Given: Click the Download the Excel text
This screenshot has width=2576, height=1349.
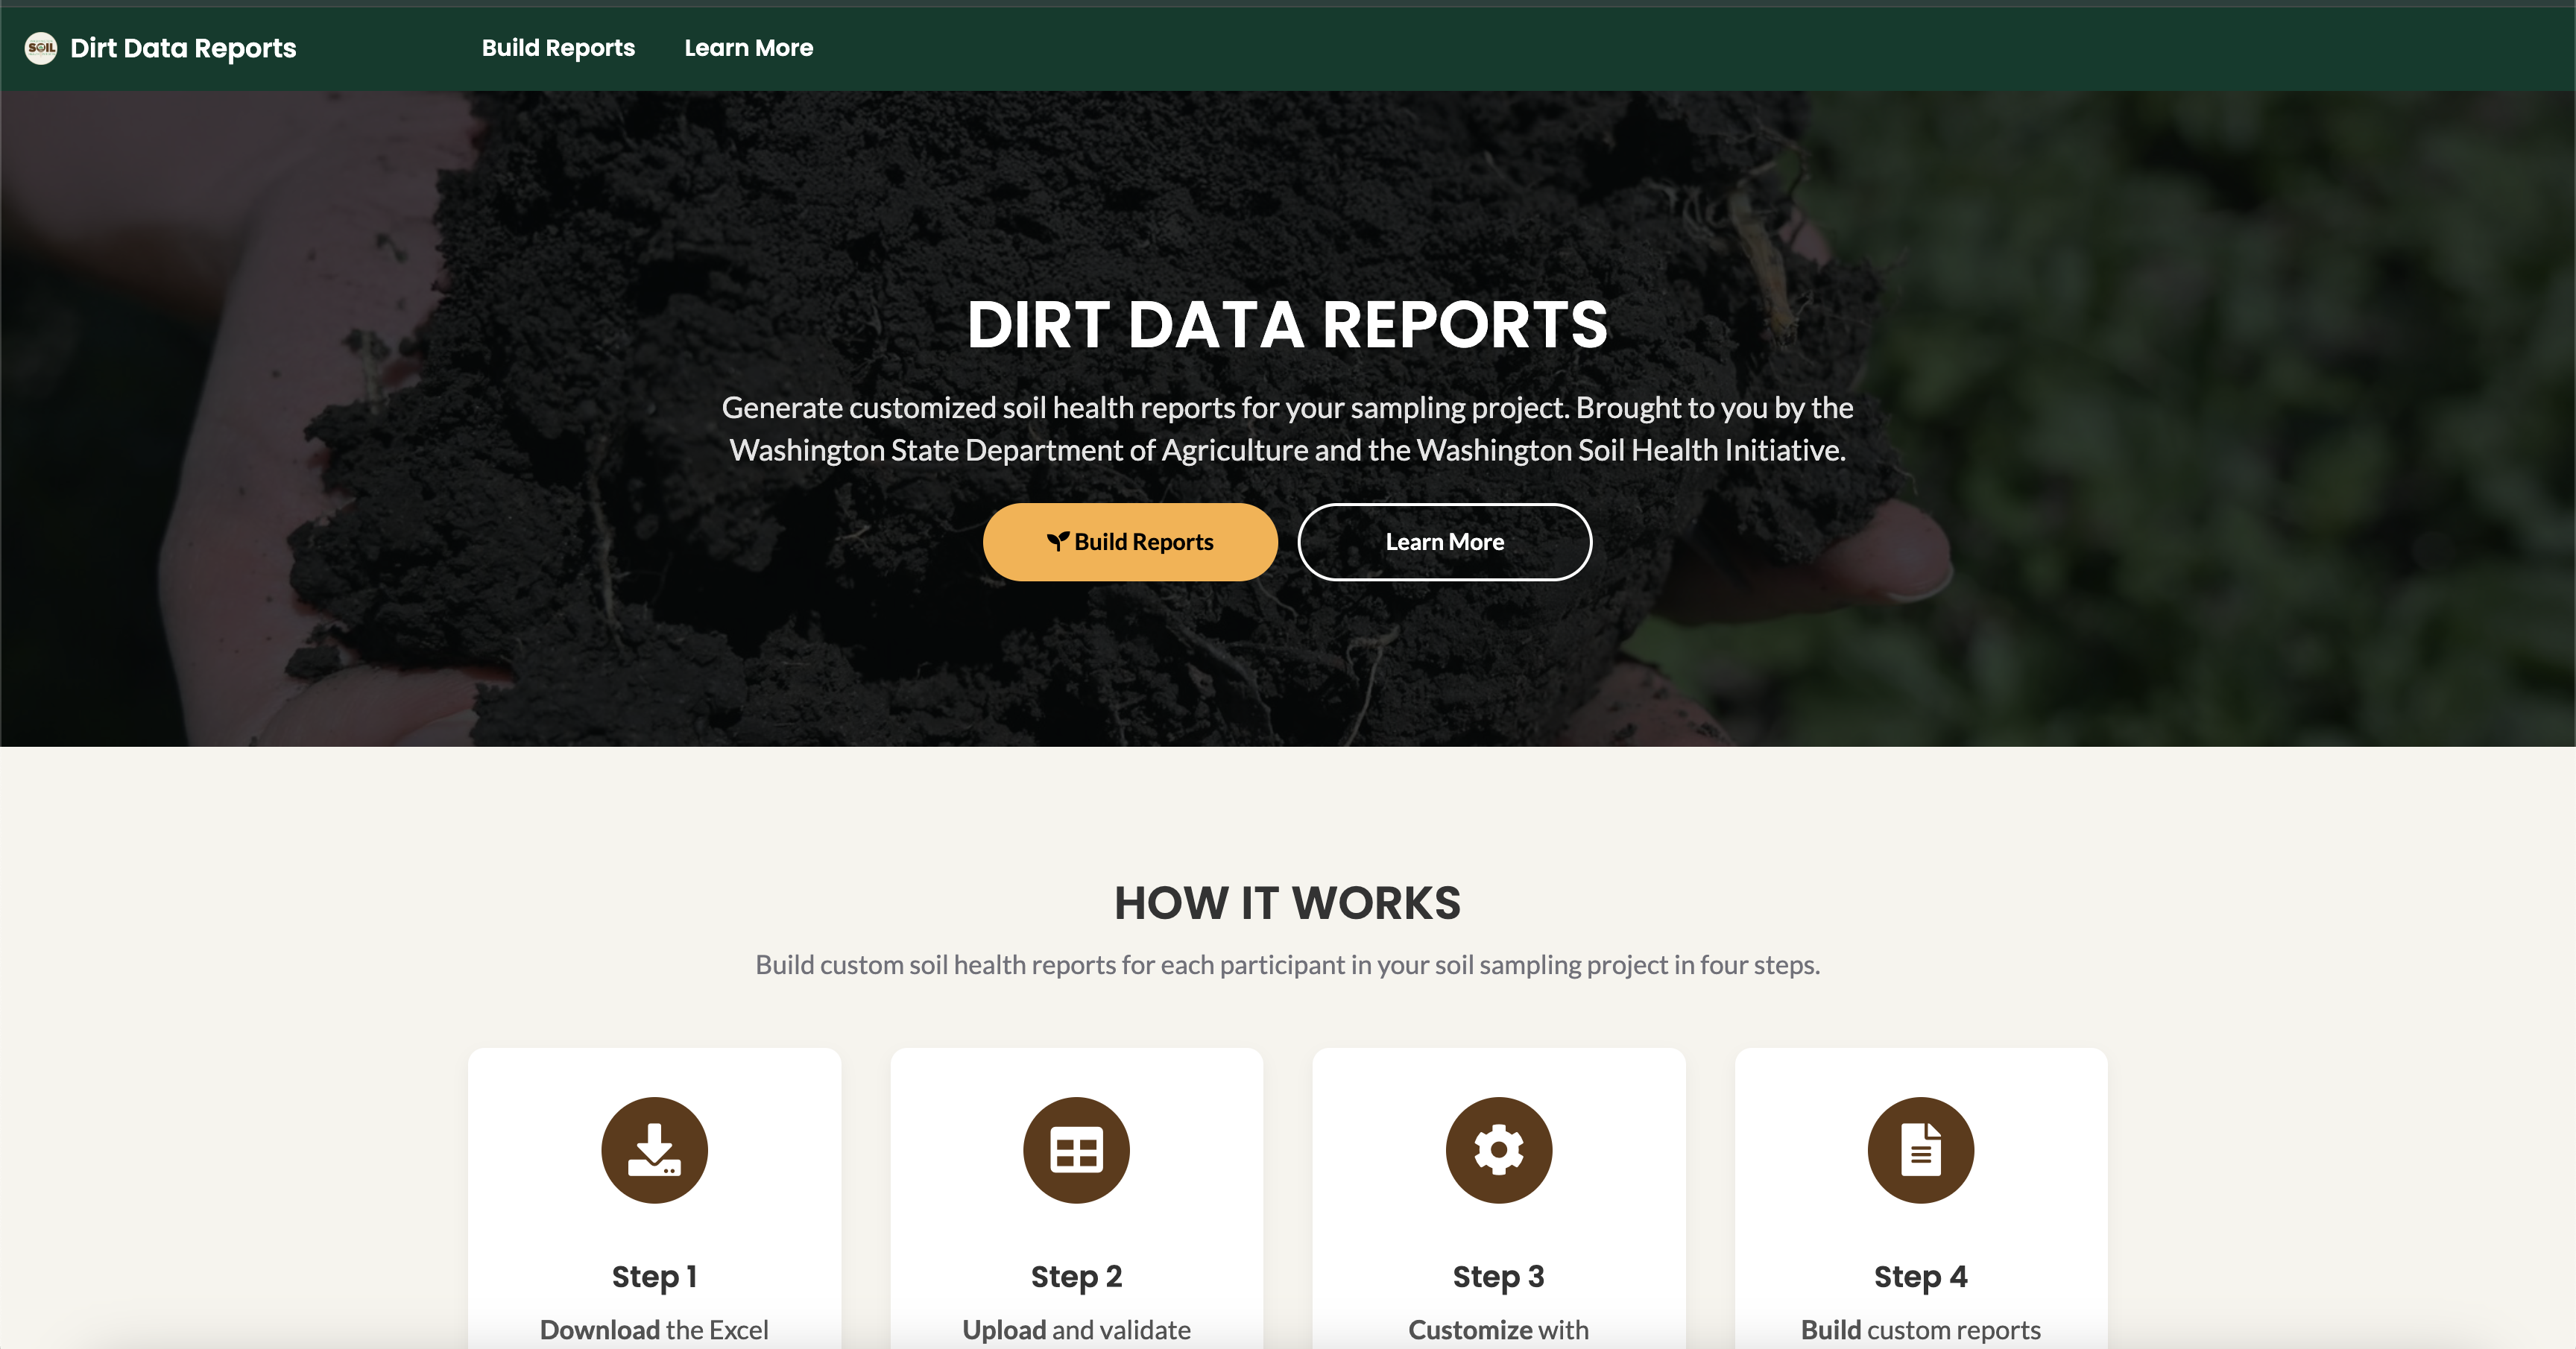Looking at the screenshot, I should coord(654,1329).
